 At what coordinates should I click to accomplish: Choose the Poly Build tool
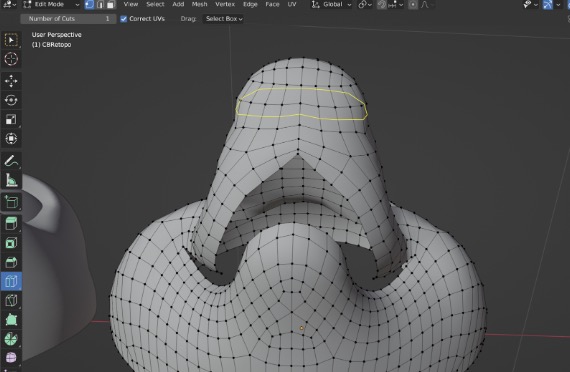11,320
